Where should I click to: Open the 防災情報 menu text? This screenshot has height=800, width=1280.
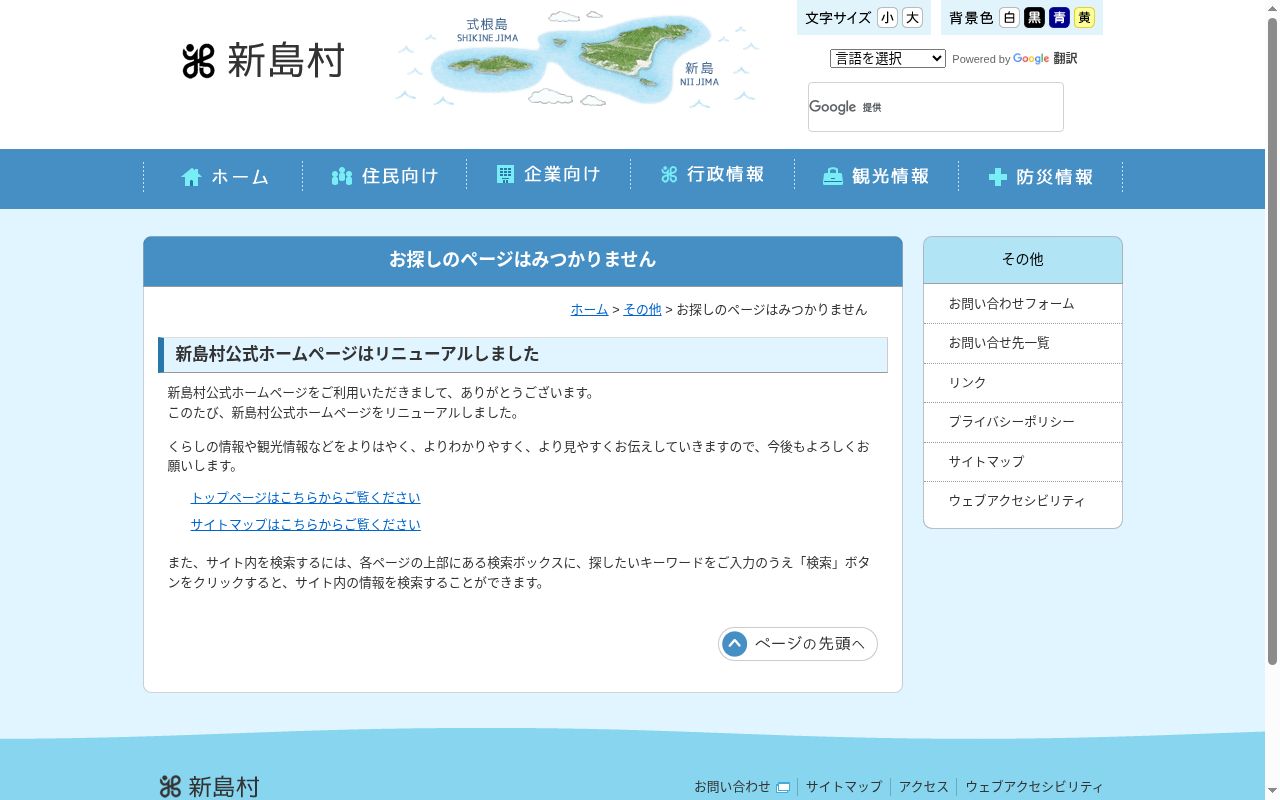pos(1055,177)
